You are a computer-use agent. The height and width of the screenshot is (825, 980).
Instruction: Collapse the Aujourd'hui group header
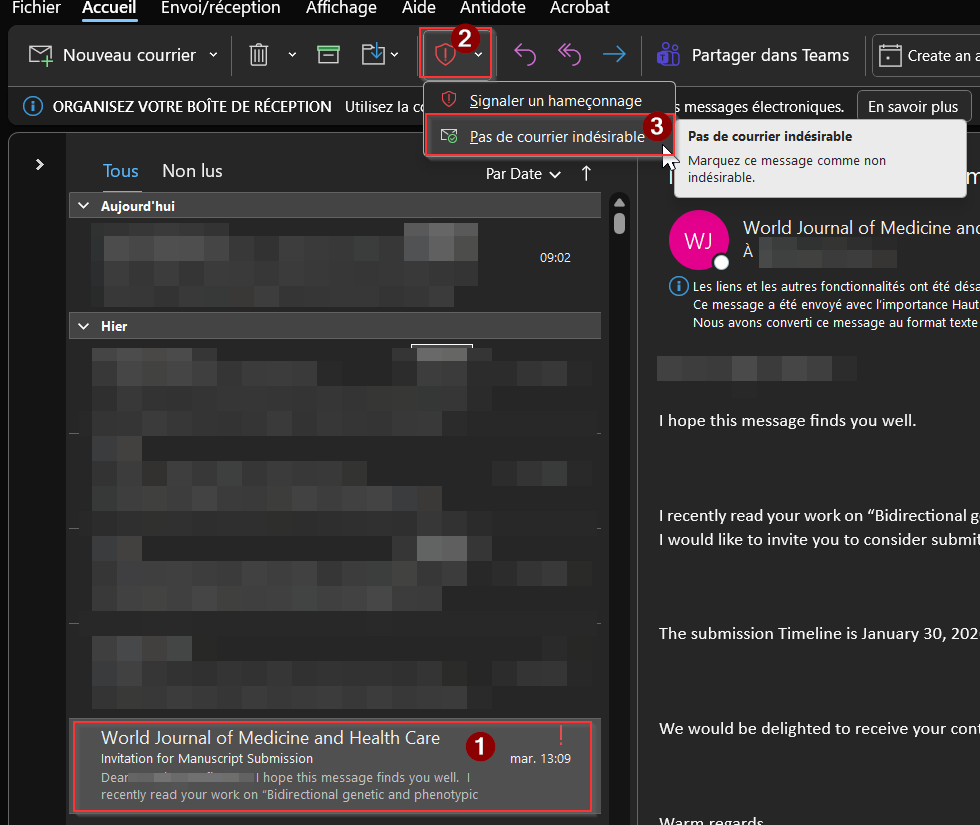[x=83, y=206]
